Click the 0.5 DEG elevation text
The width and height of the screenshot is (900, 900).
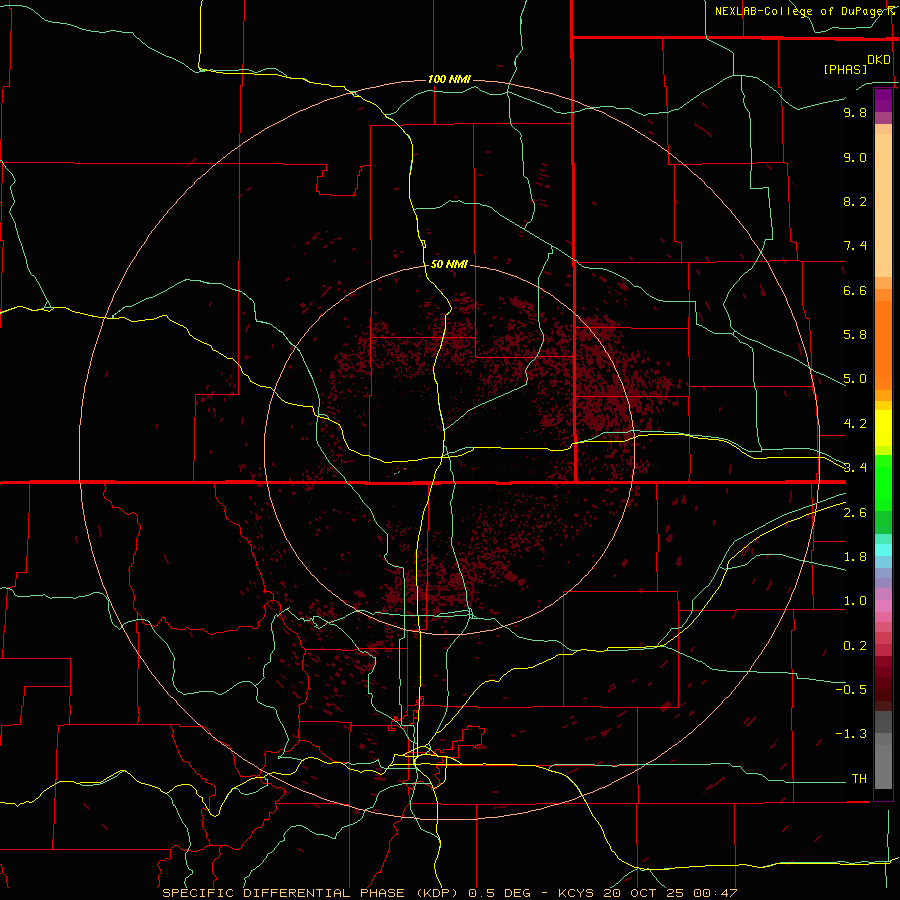tap(497, 893)
